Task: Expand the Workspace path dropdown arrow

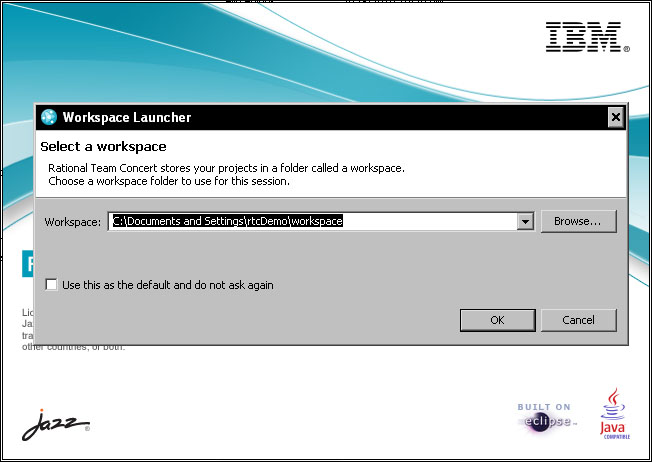Action: tap(525, 222)
